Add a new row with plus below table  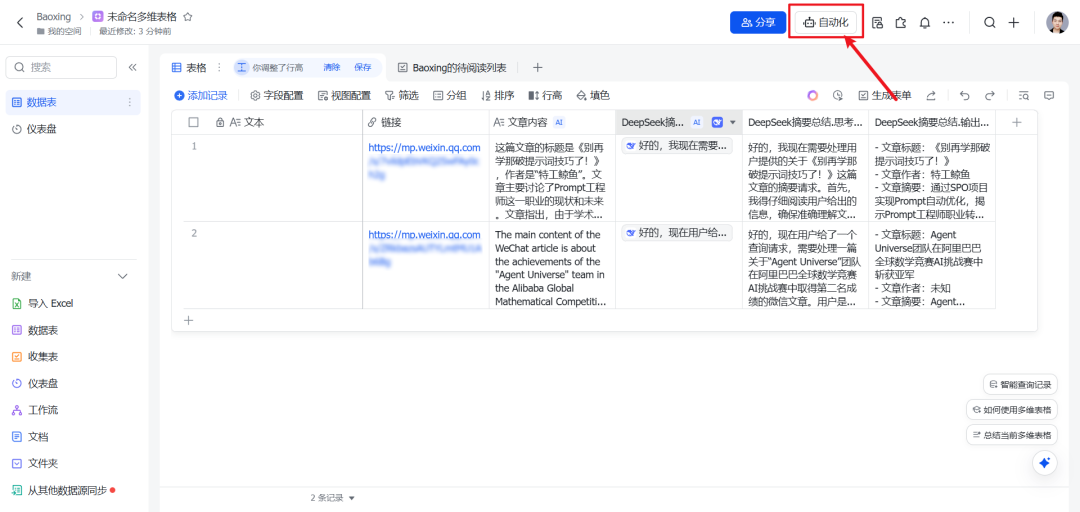189,320
